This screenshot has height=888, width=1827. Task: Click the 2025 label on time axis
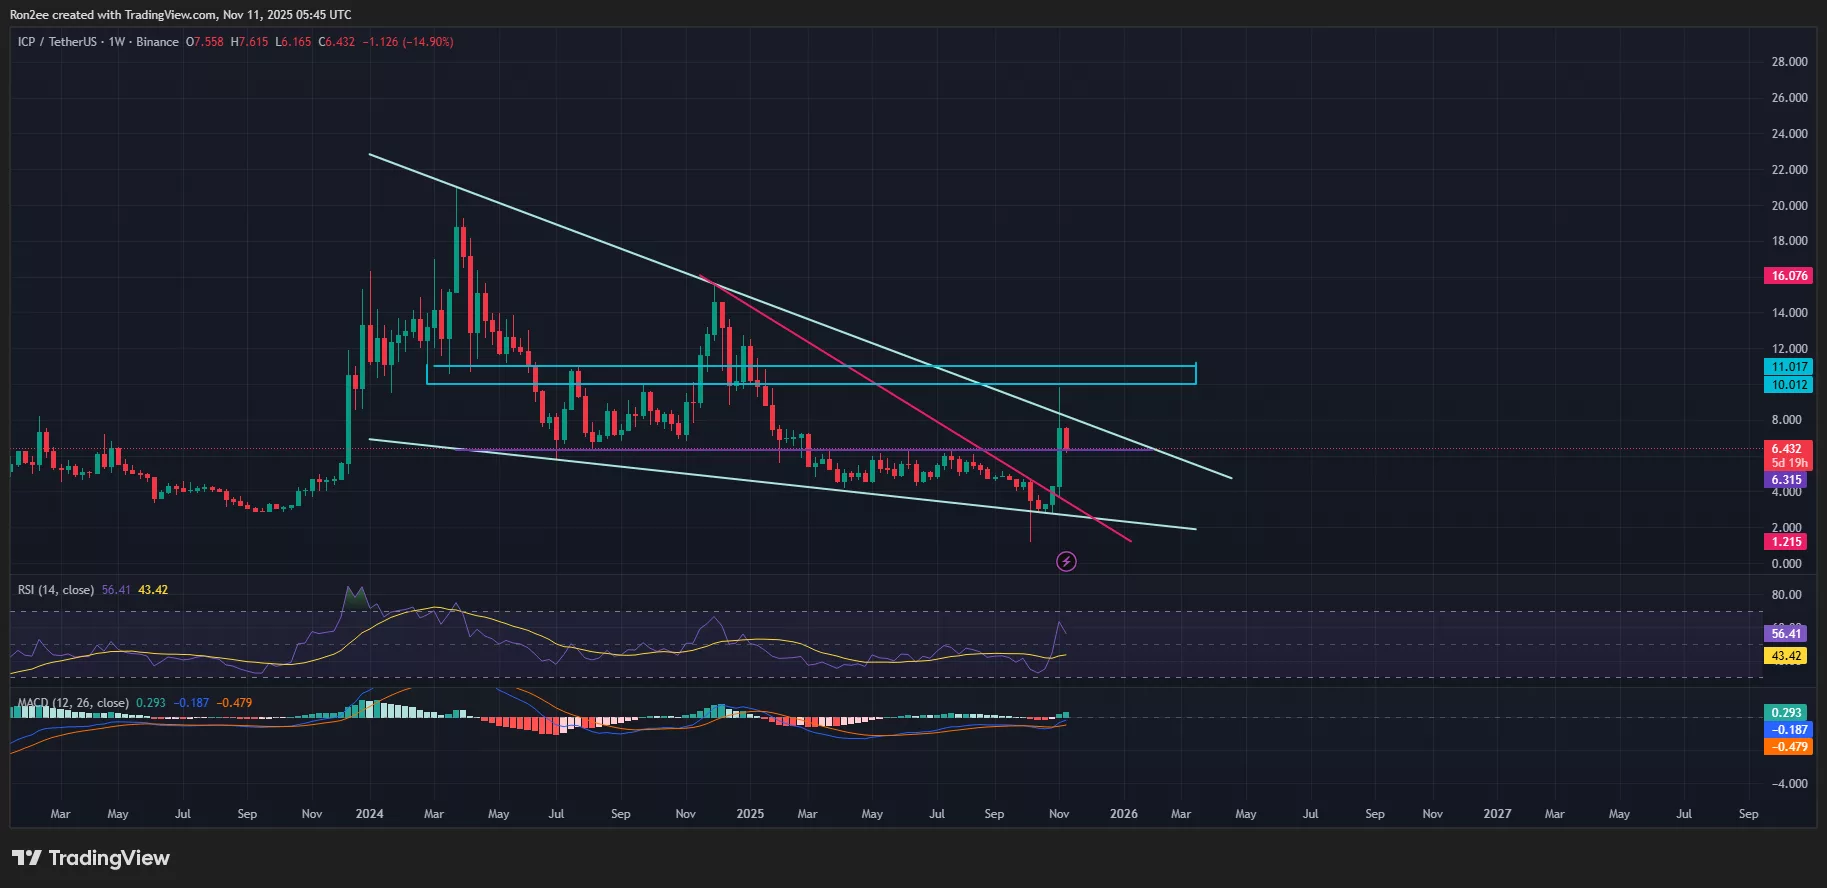tap(750, 814)
